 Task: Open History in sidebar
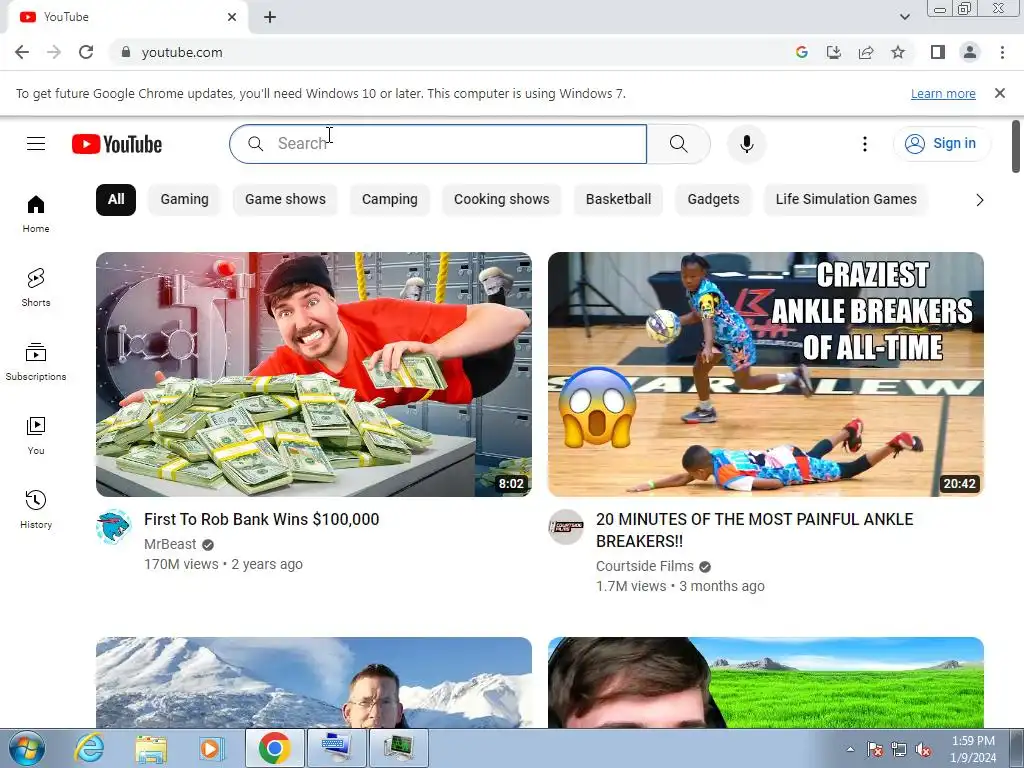(36, 509)
